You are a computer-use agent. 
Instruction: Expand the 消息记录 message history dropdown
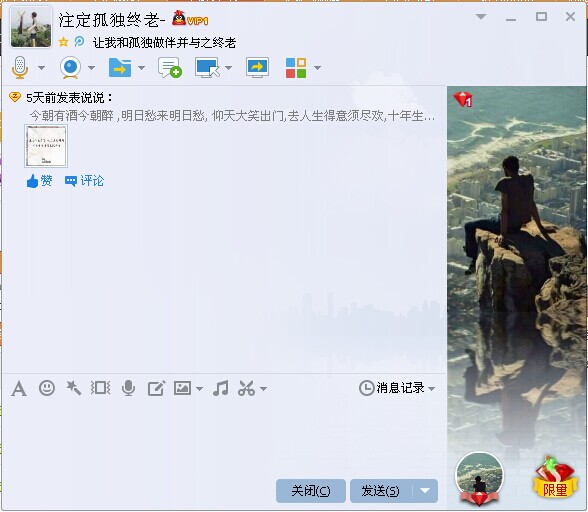(431, 389)
